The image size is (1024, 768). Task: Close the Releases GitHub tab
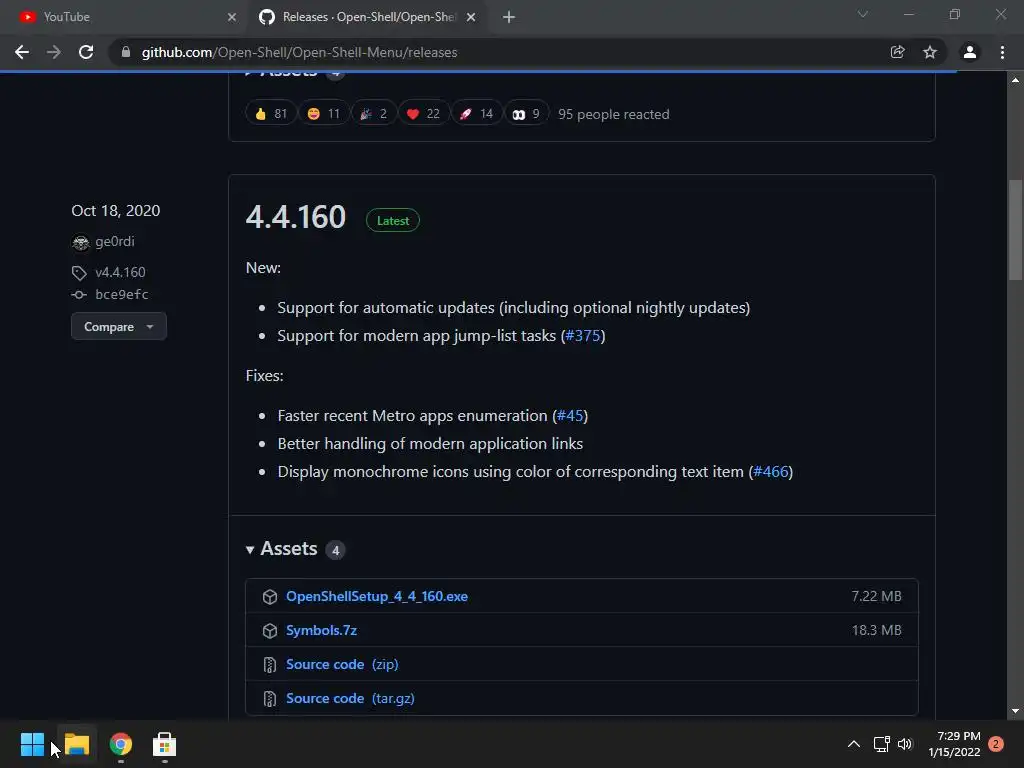(x=471, y=17)
